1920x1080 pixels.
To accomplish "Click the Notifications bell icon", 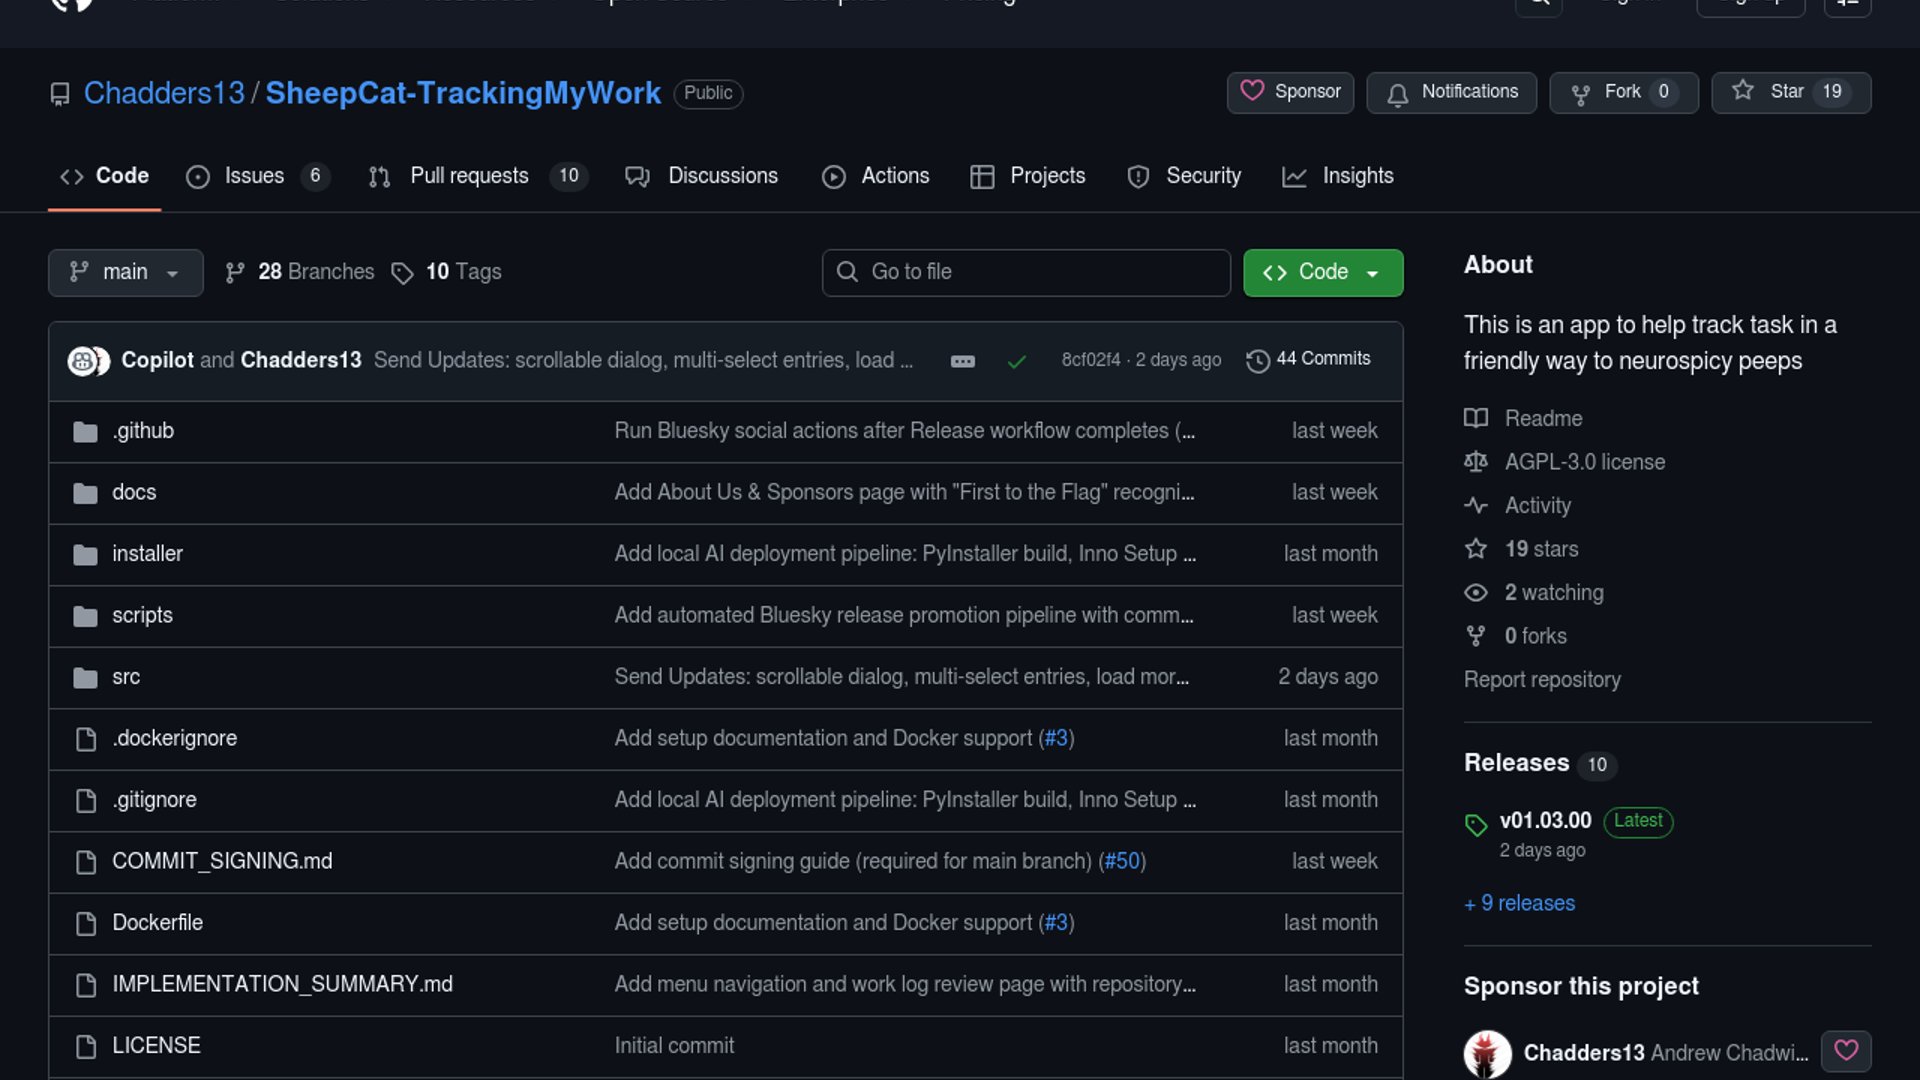I will (1398, 94).
